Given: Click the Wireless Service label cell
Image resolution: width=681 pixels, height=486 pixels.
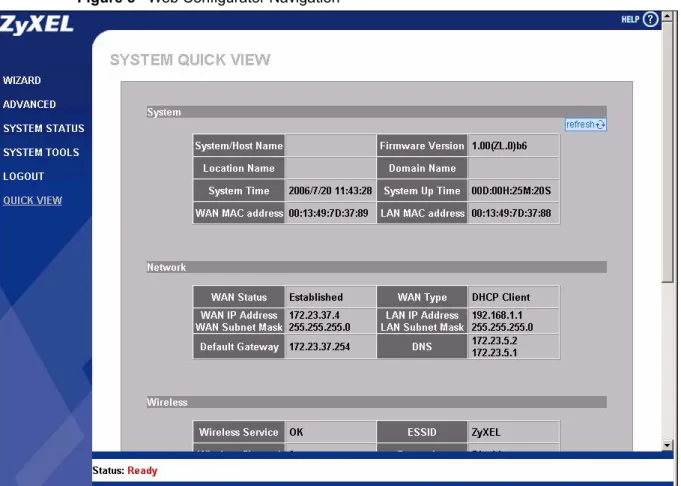Looking at the screenshot, I should coord(239,432).
